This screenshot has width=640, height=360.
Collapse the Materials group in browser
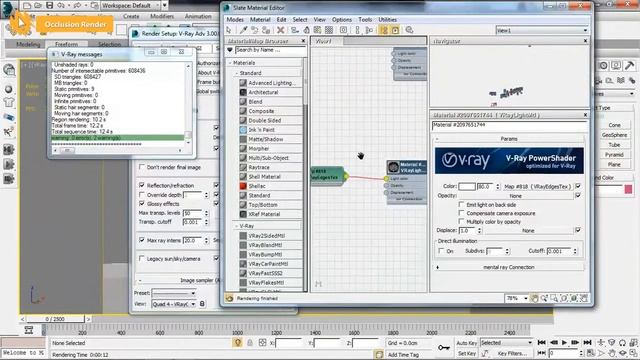(231, 63)
